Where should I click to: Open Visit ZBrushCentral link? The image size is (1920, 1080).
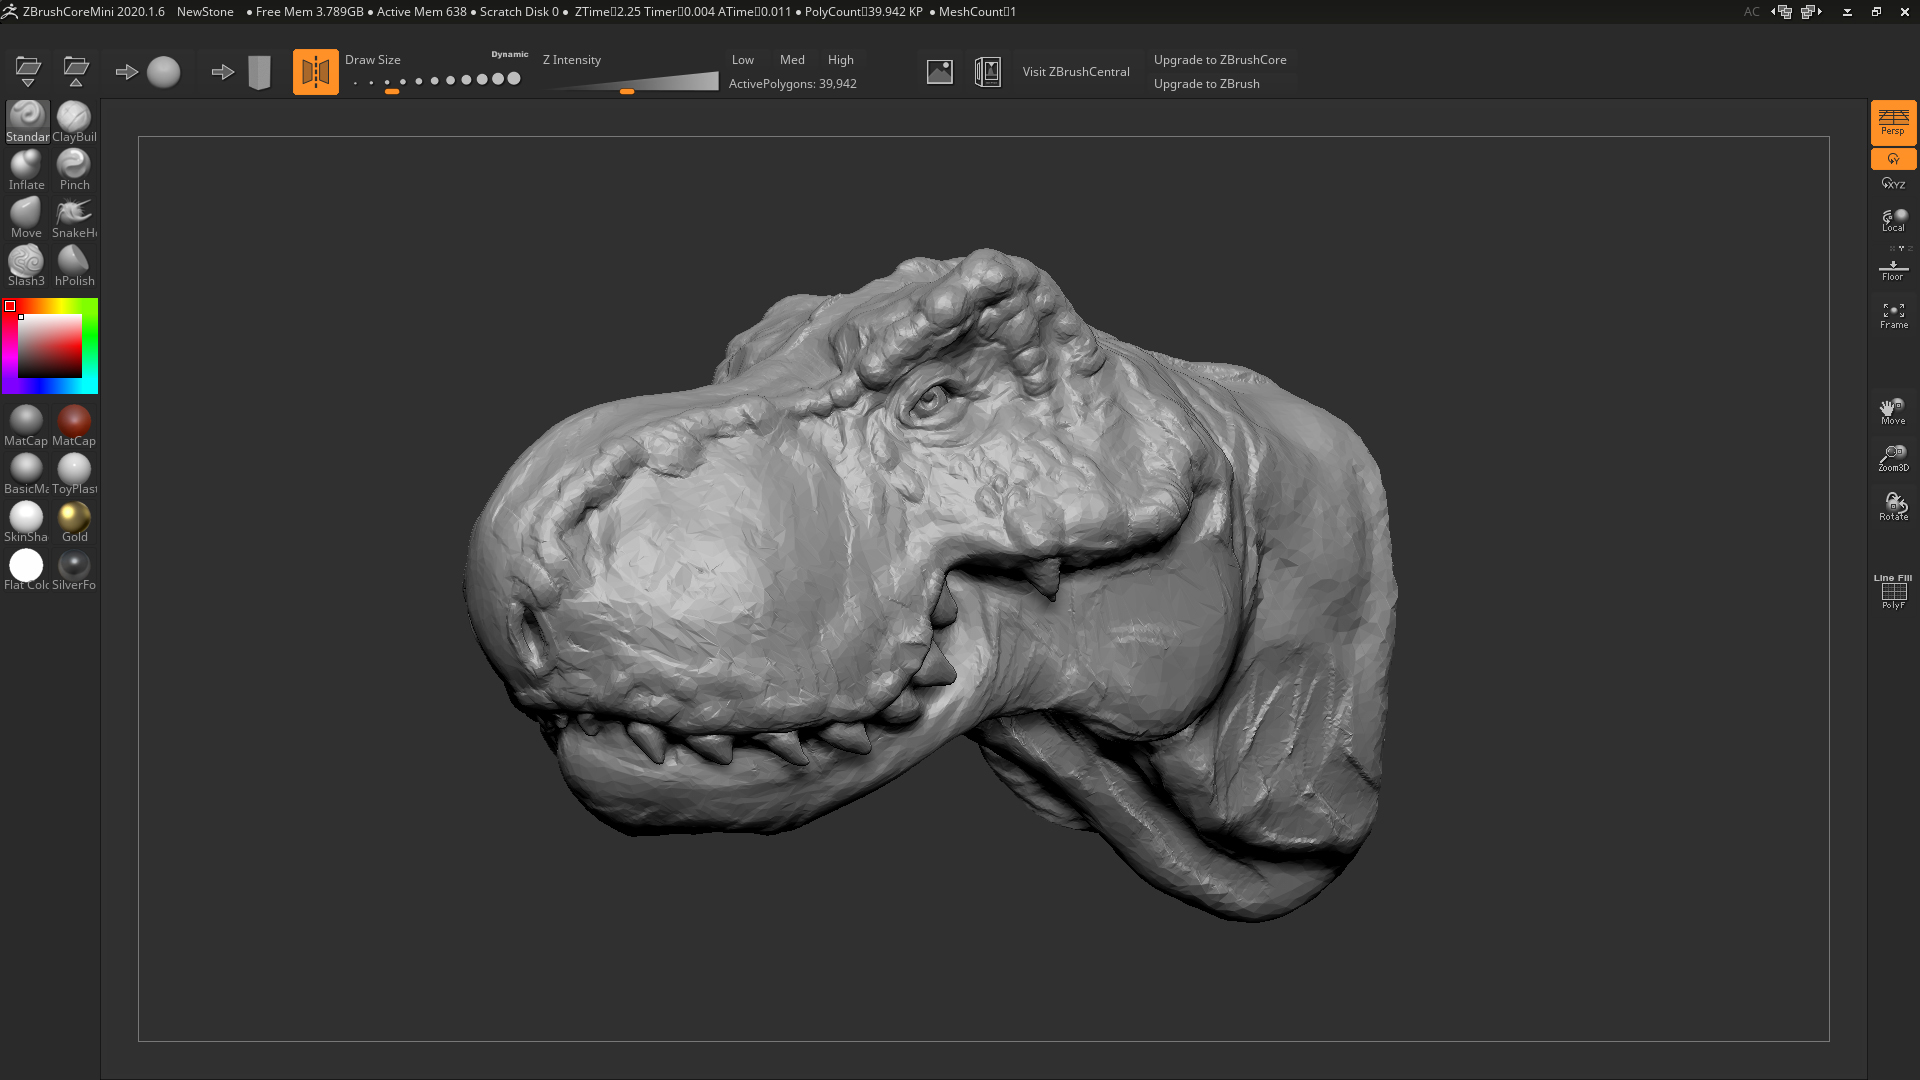(x=1076, y=72)
